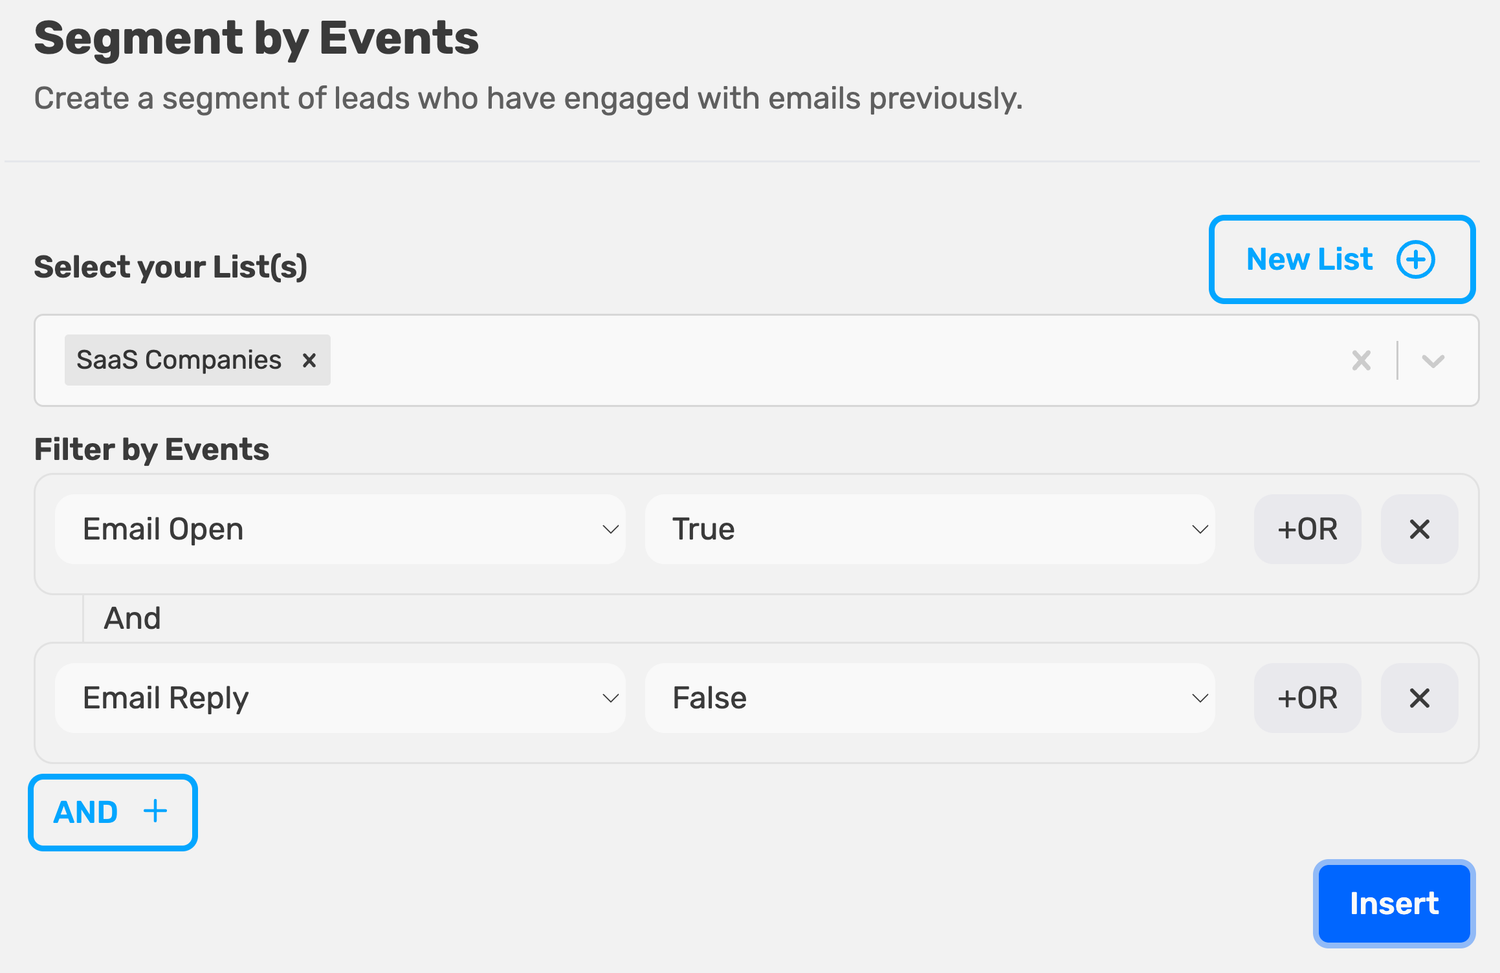Create a New List

[1342, 259]
